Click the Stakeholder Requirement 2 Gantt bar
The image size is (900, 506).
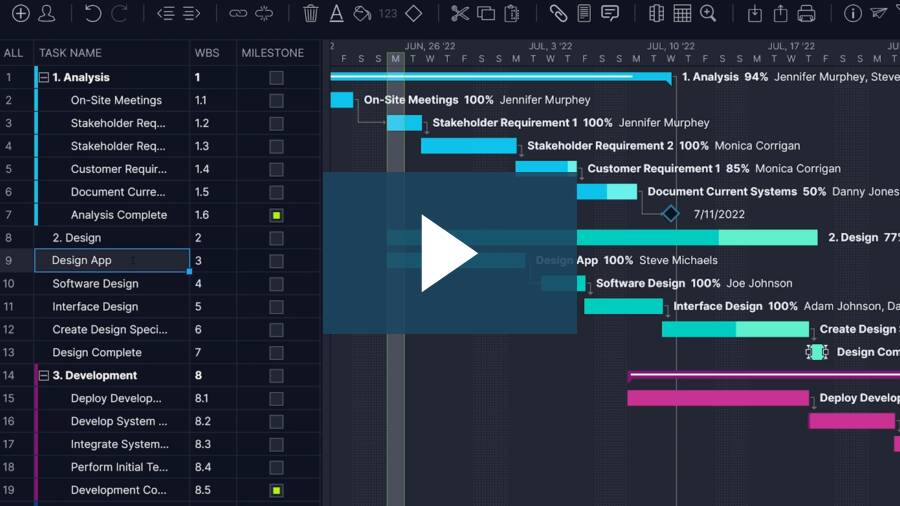pos(468,146)
